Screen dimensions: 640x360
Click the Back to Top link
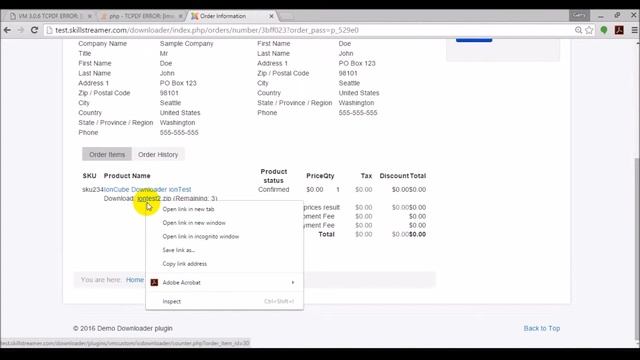coord(542,328)
